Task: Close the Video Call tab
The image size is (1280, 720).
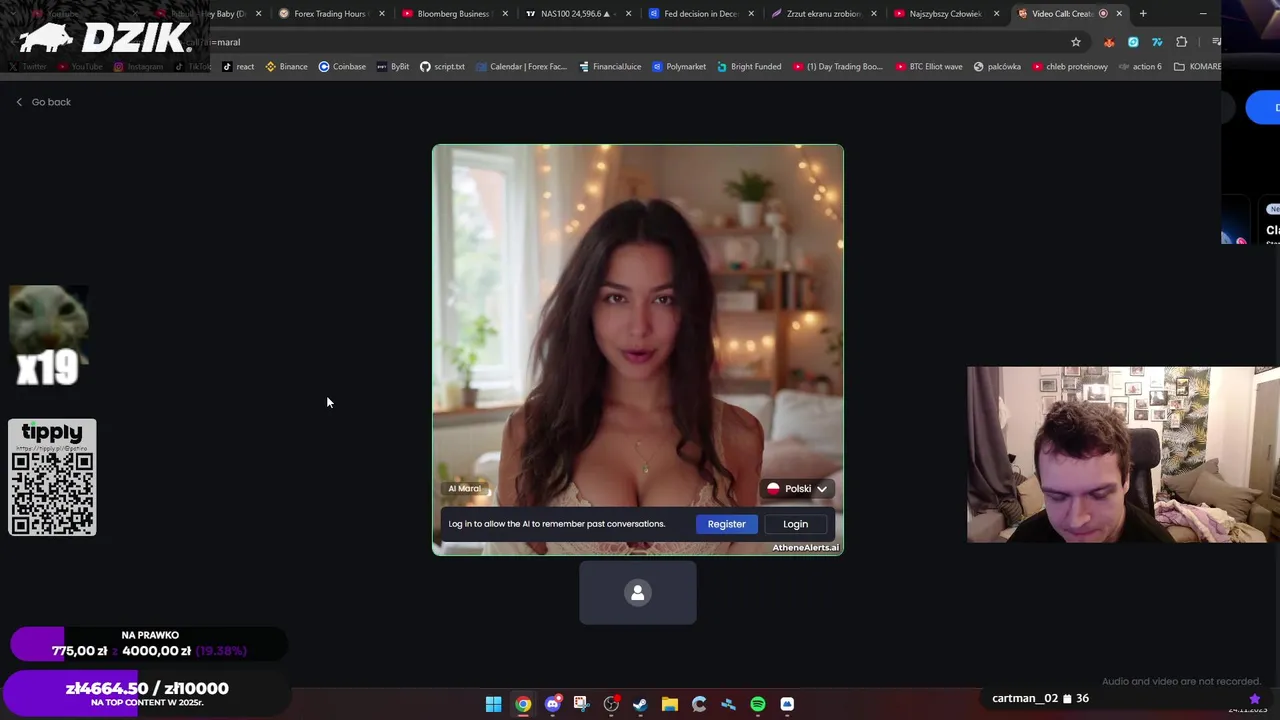Action: (1119, 14)
